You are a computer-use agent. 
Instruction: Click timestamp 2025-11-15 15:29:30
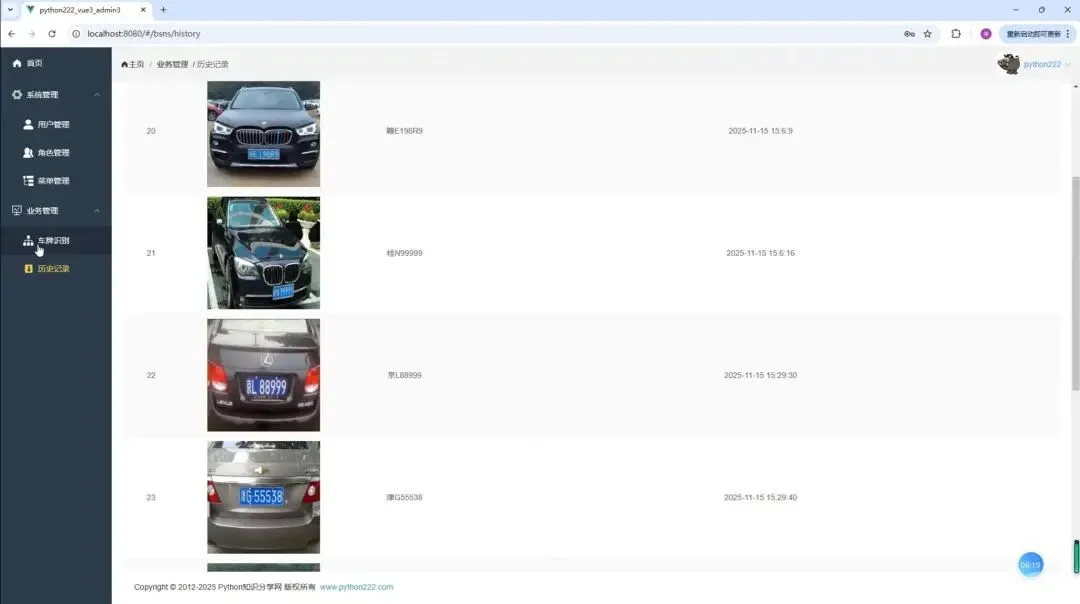tap(760, 375)
